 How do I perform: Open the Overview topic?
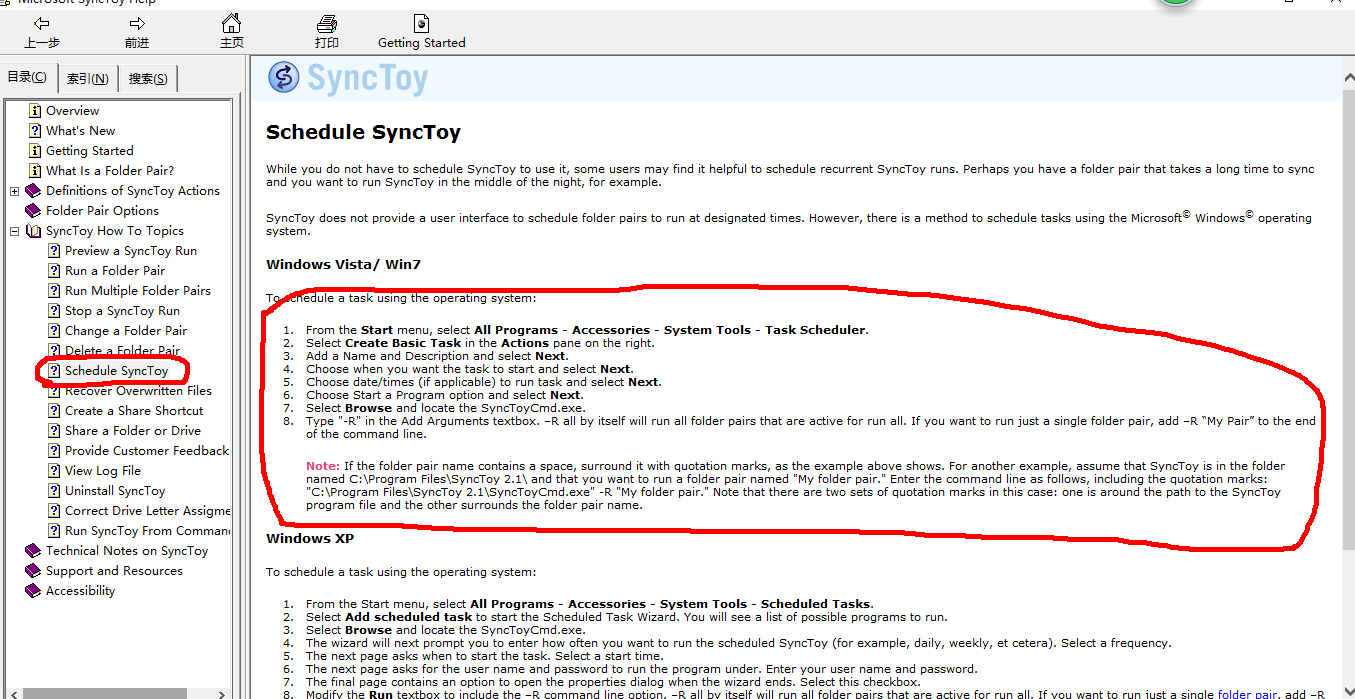pos(72,111)
